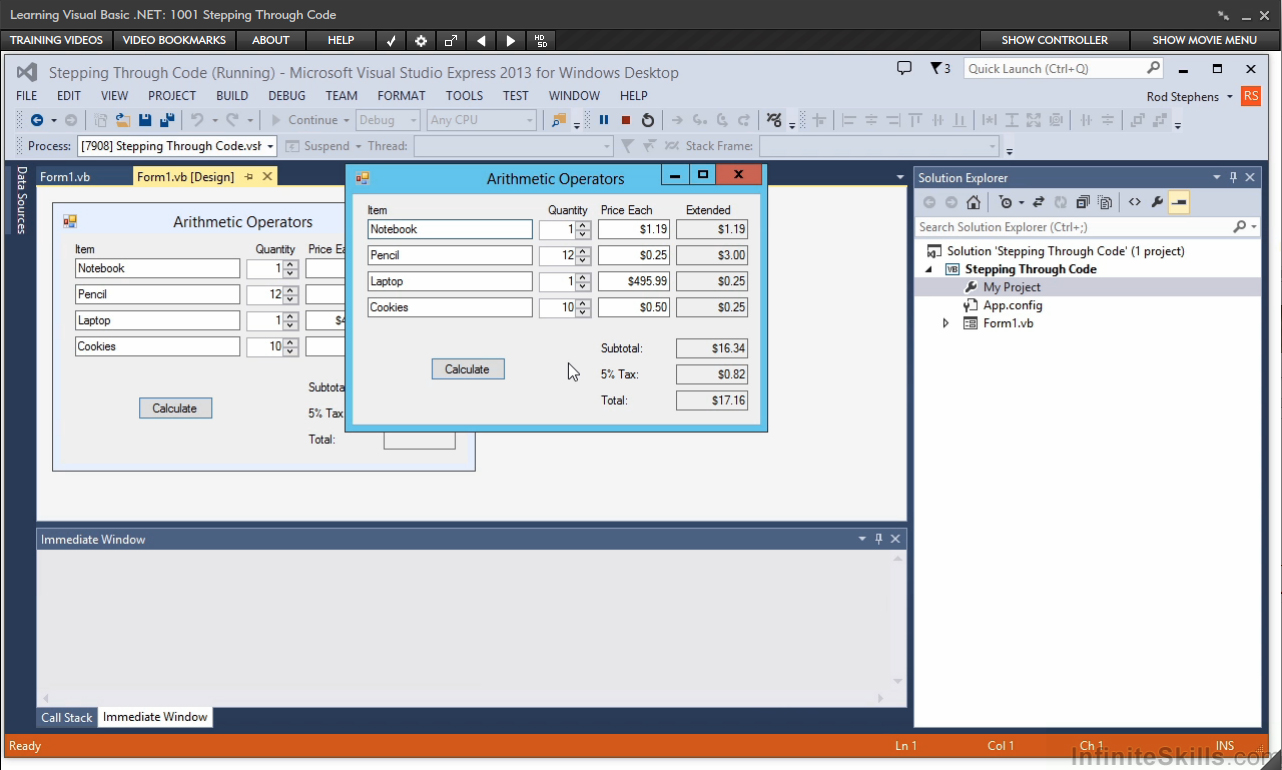
Task: Open the Process dropdown list
Action: (270, 146)
